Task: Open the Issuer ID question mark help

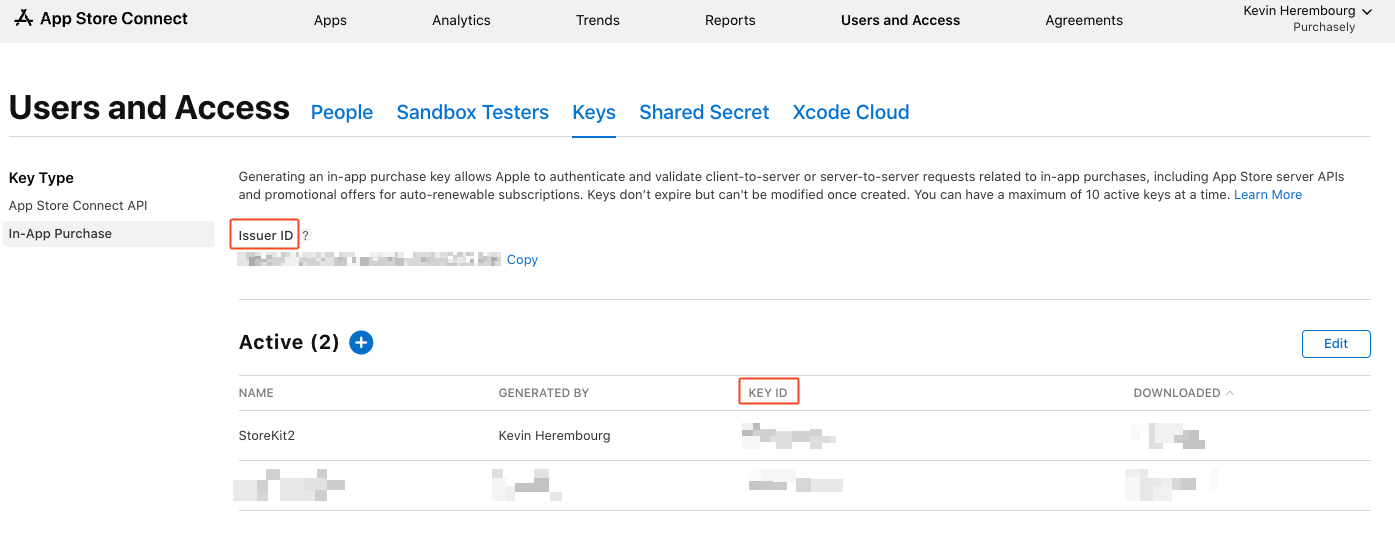Action: [x=306, y=236]
